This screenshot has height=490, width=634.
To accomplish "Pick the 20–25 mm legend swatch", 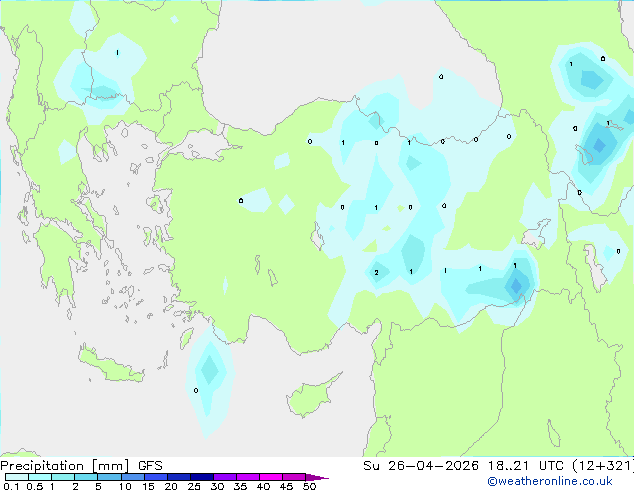I will coord(179,477).
